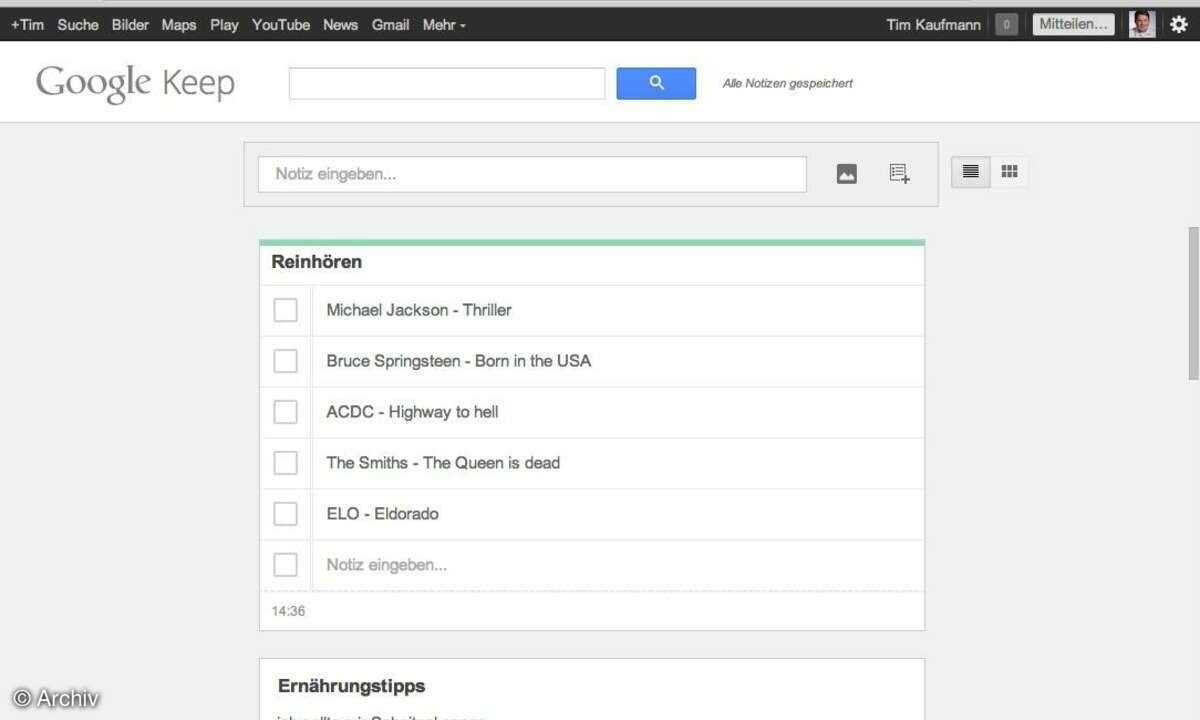This screenshot has width=1200, height=720.
Task: Mark ACDC - Highway to hell done
Action: click(286, 412)
